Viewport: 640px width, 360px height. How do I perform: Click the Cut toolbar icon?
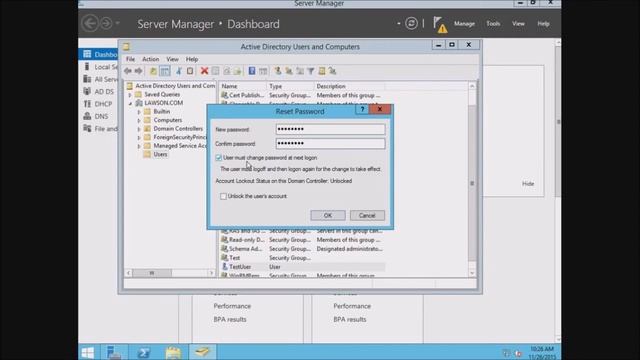[x=179, y=71]
